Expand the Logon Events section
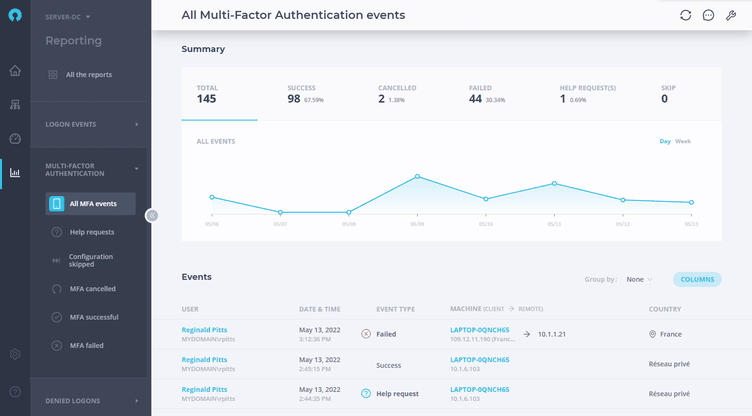 tap(91, 124)
